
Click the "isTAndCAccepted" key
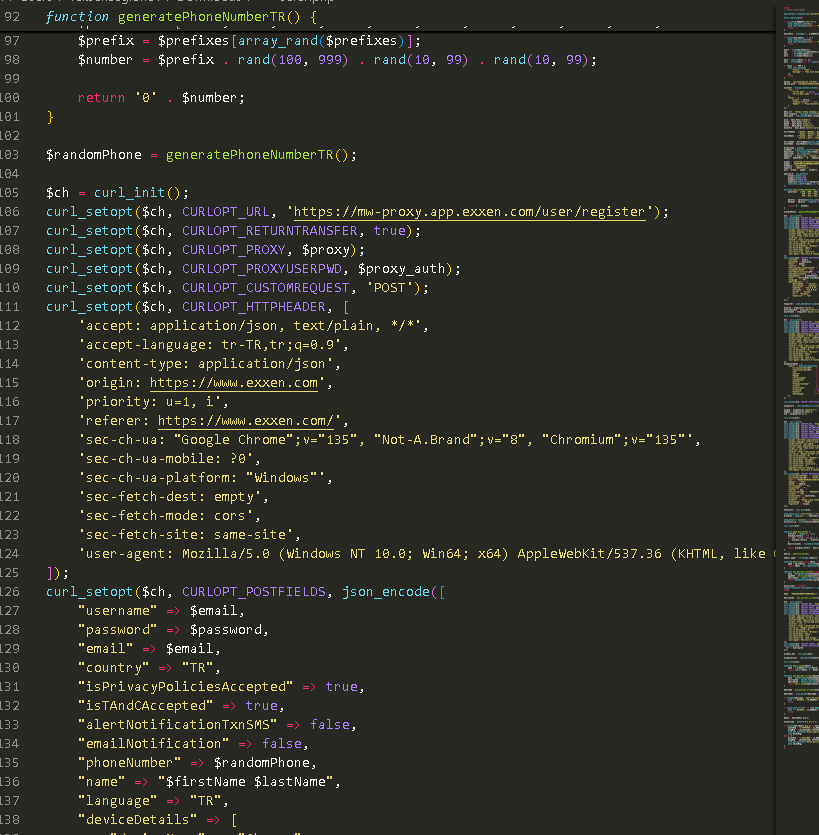[146, 706]
